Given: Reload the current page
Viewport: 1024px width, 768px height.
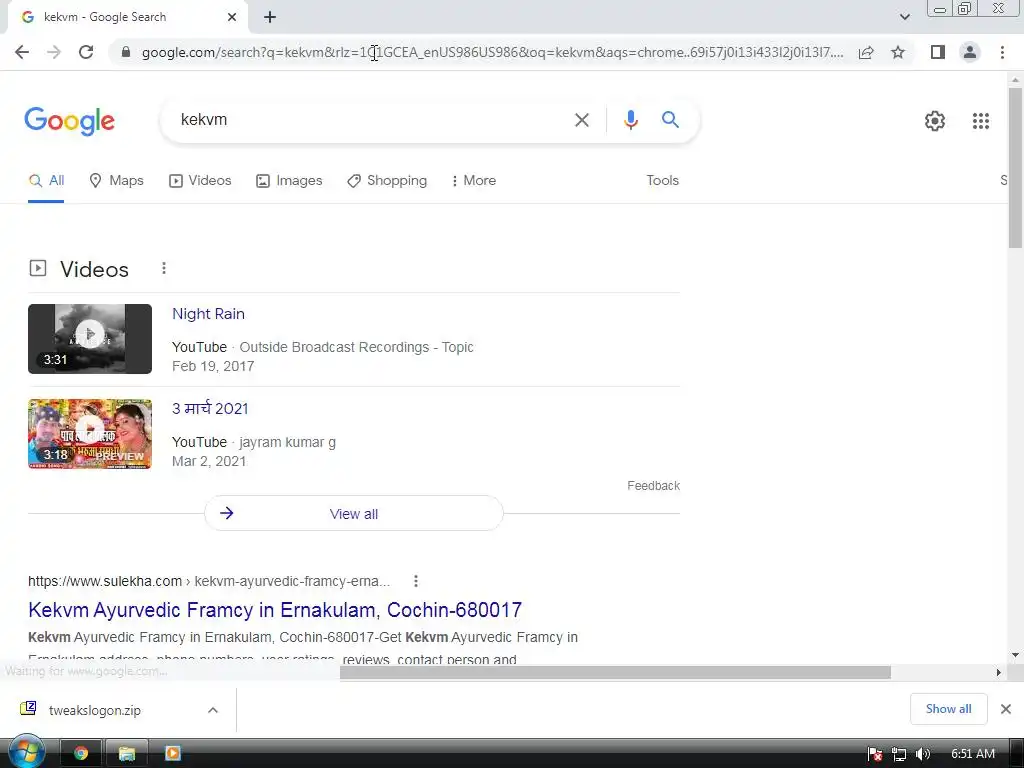Looking at the screenshot, I should pyautogui.click(x=86, y=52).
